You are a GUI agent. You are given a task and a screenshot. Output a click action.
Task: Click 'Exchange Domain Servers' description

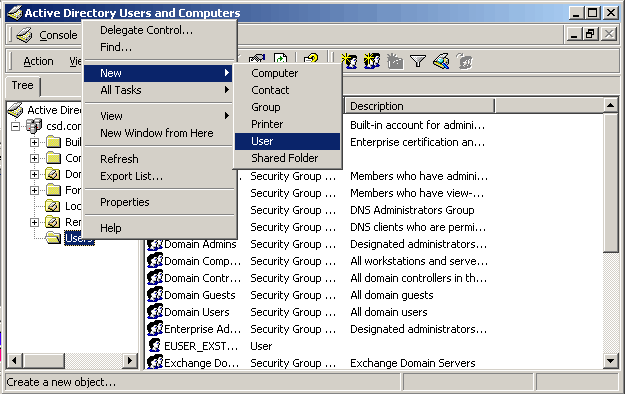pyautogui.click(x=413, y=363)
